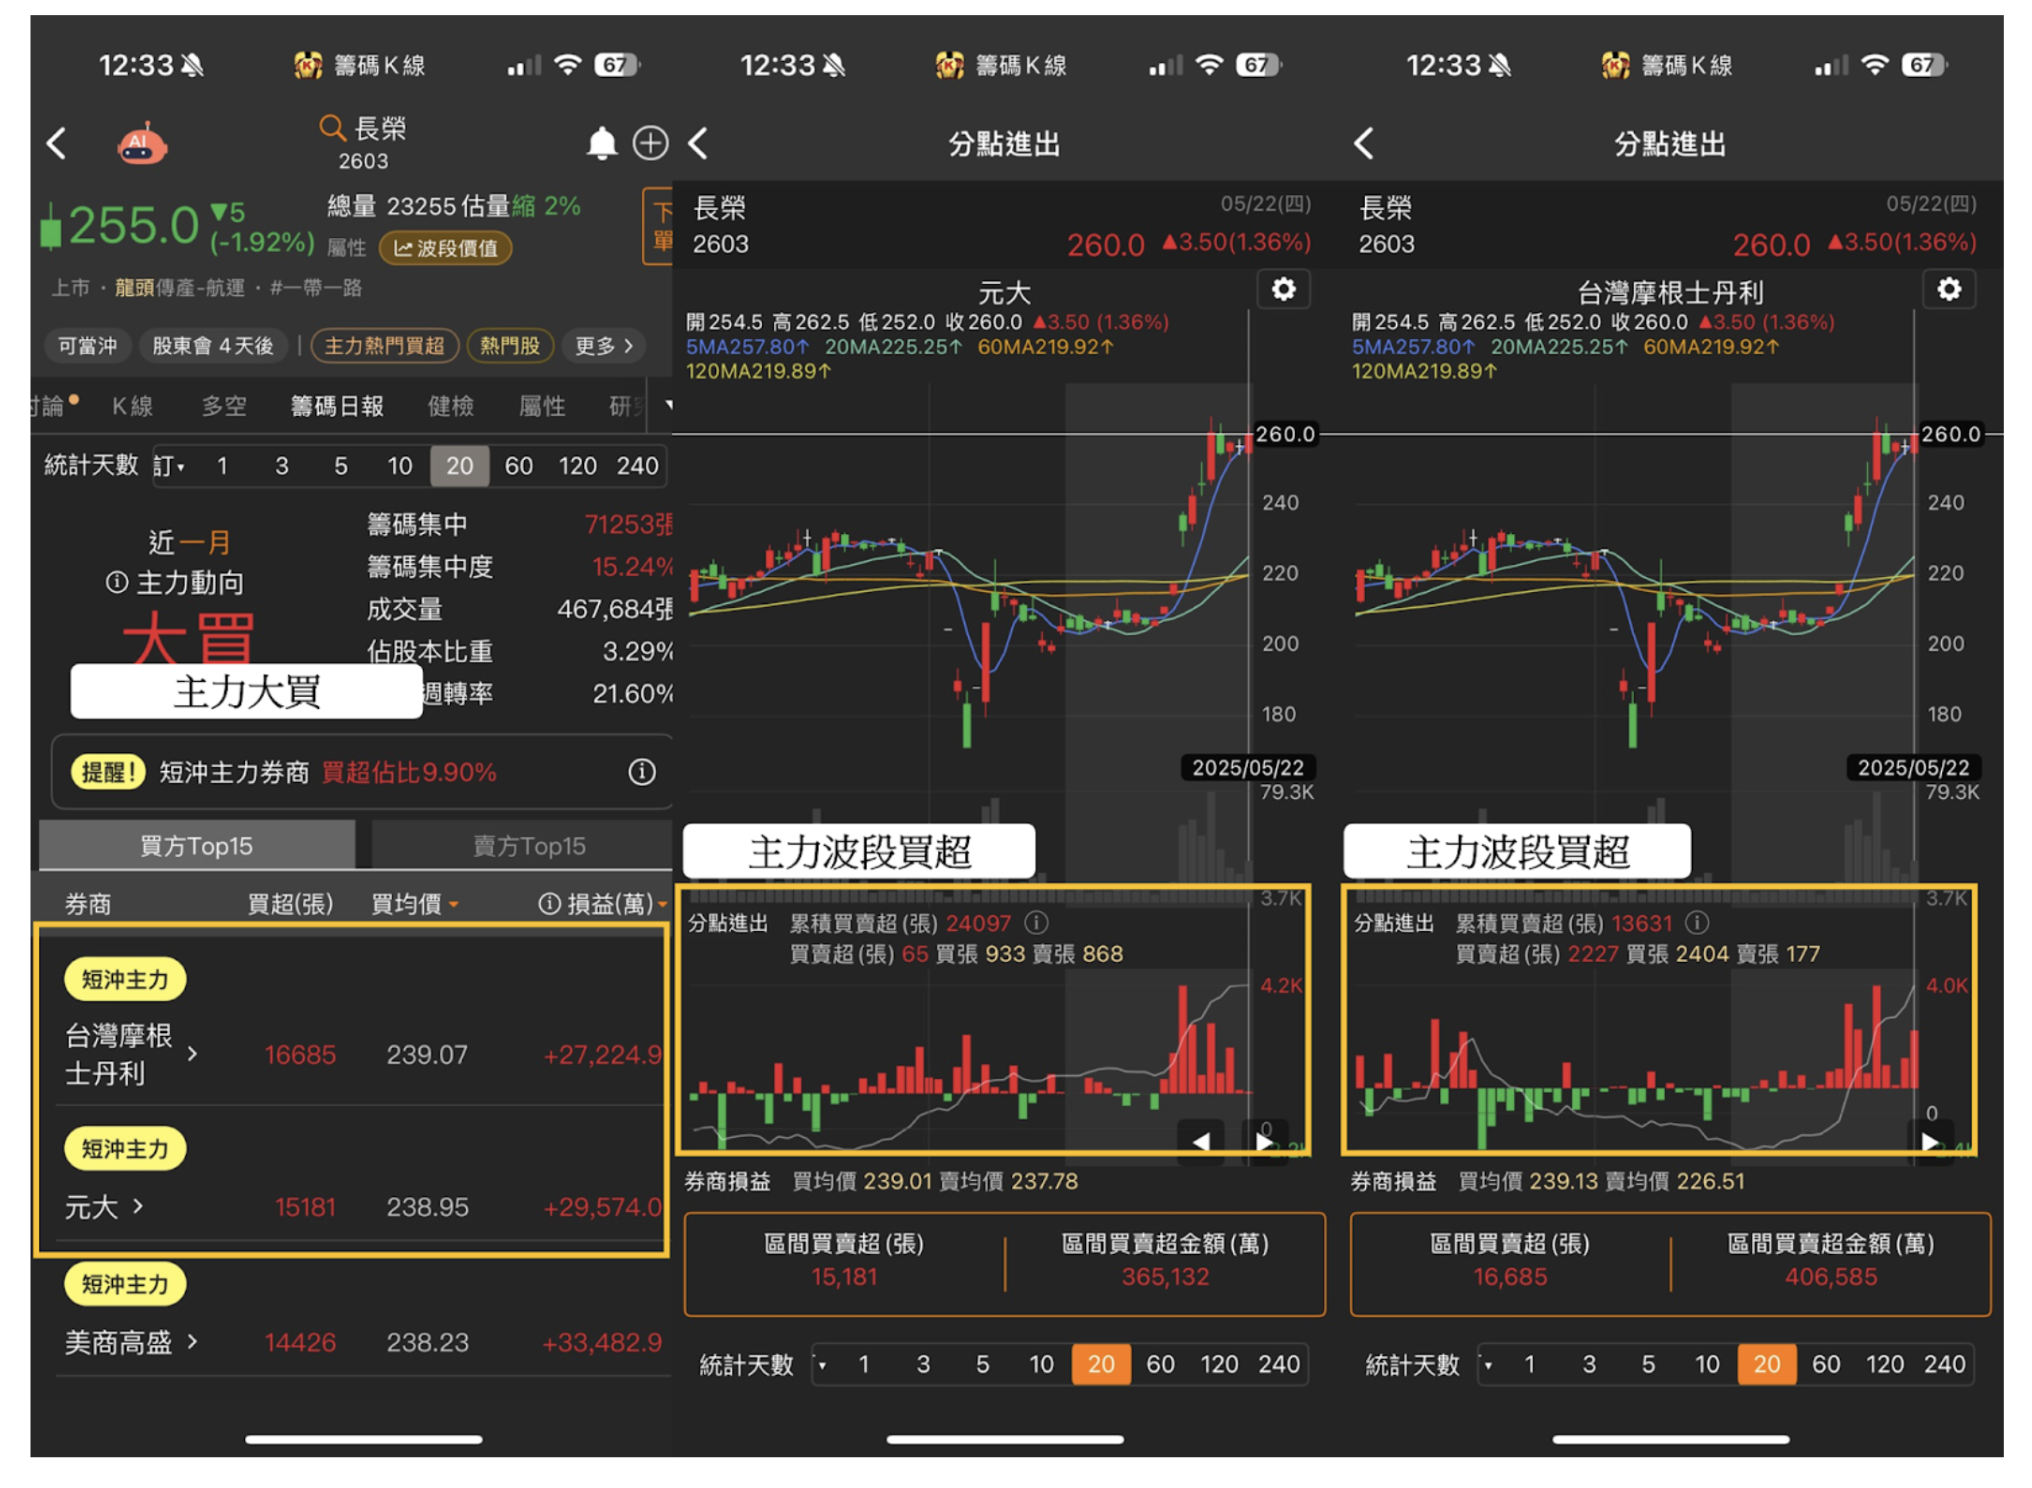Tap the AI robot assistant icon
The height and width of the screenshot is (1488, 2032).
(x=142, y=145)
